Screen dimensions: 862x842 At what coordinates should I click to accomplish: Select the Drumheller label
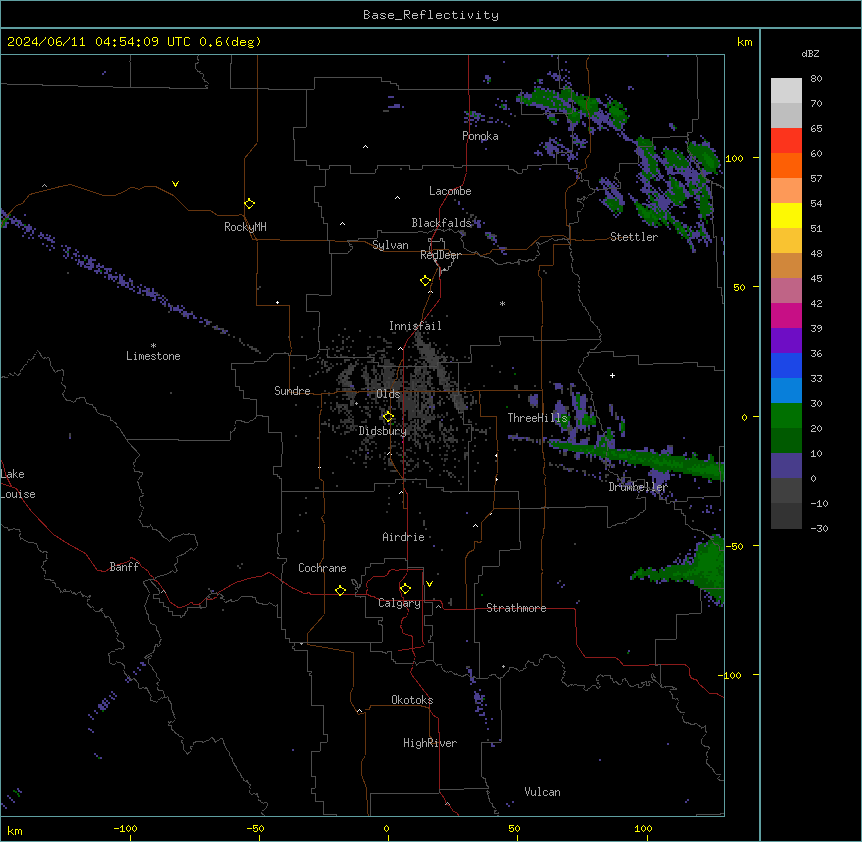638,487
